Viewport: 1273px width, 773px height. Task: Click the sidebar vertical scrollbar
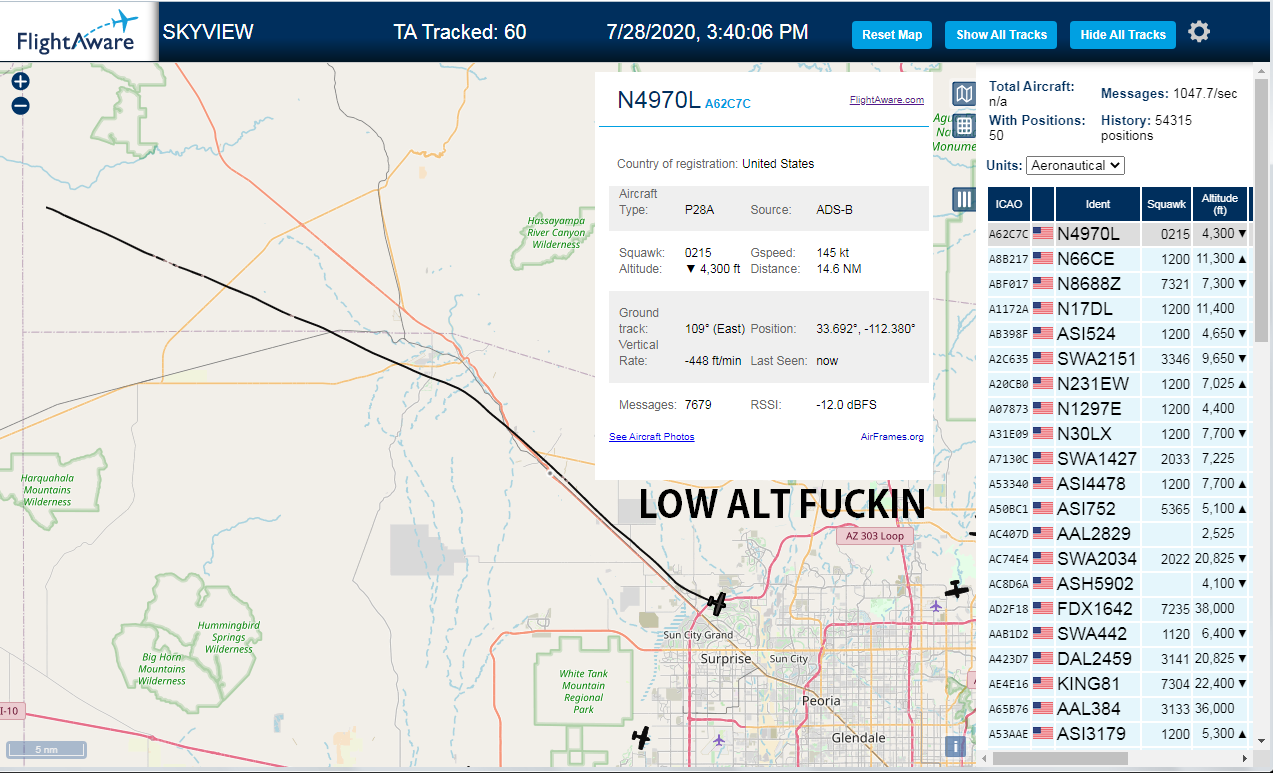click(1261, 209)
